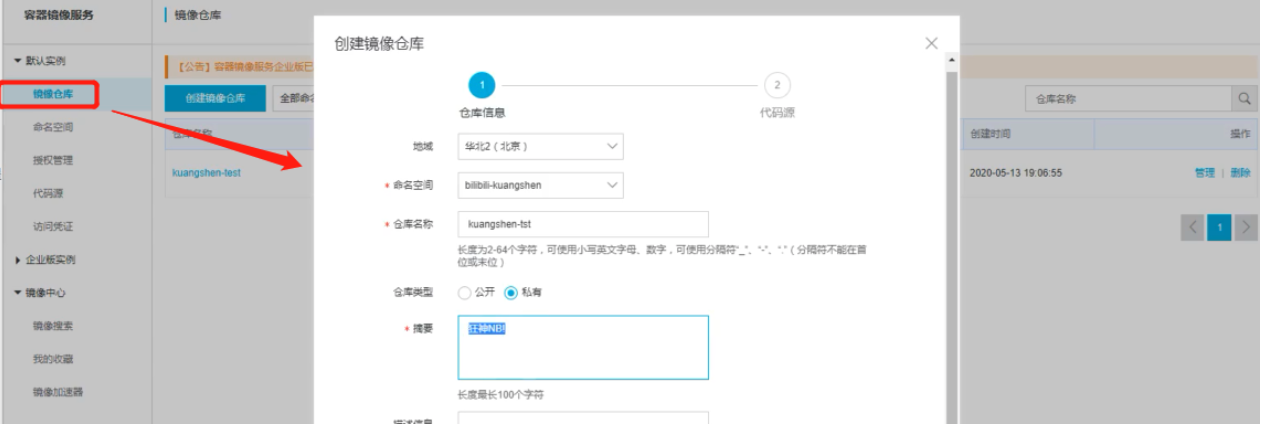Click the 操作 column header

[x=1240, y=133]
